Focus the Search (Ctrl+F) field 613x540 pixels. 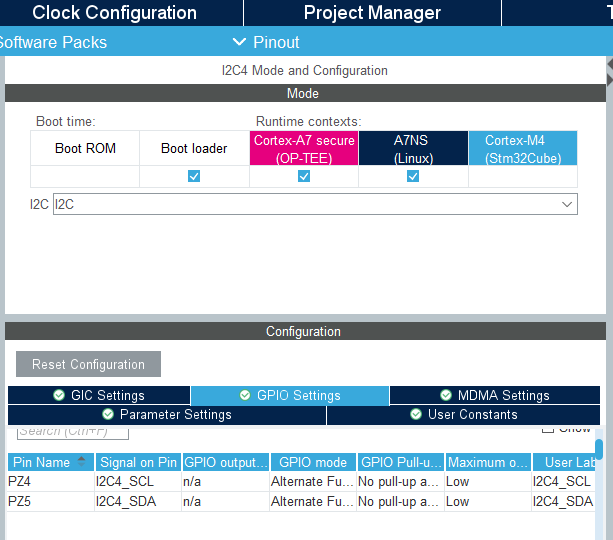pos(73,433)
